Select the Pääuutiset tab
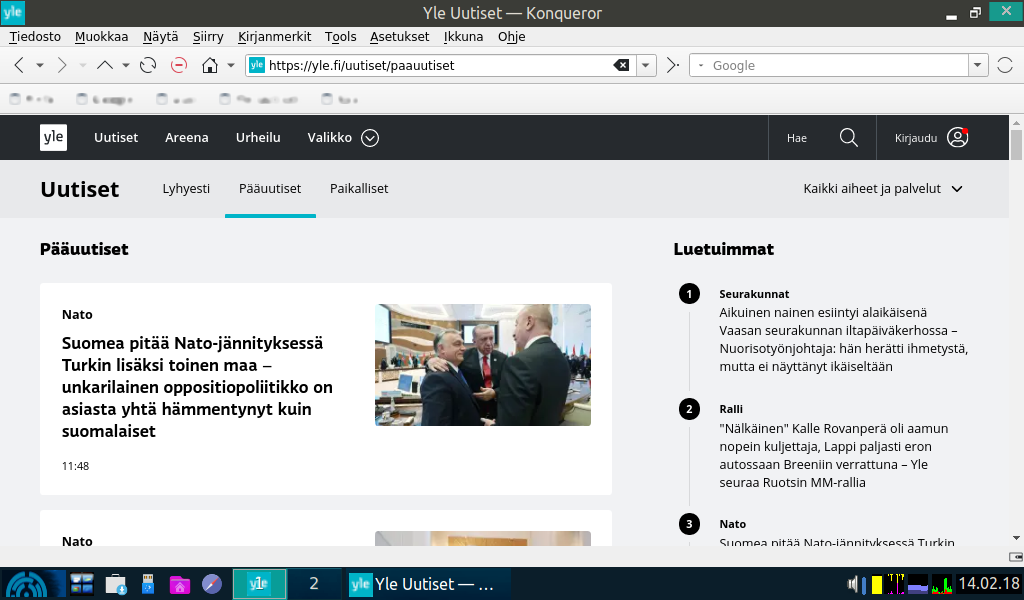The image size is (1024, 600). pos(270,189)
